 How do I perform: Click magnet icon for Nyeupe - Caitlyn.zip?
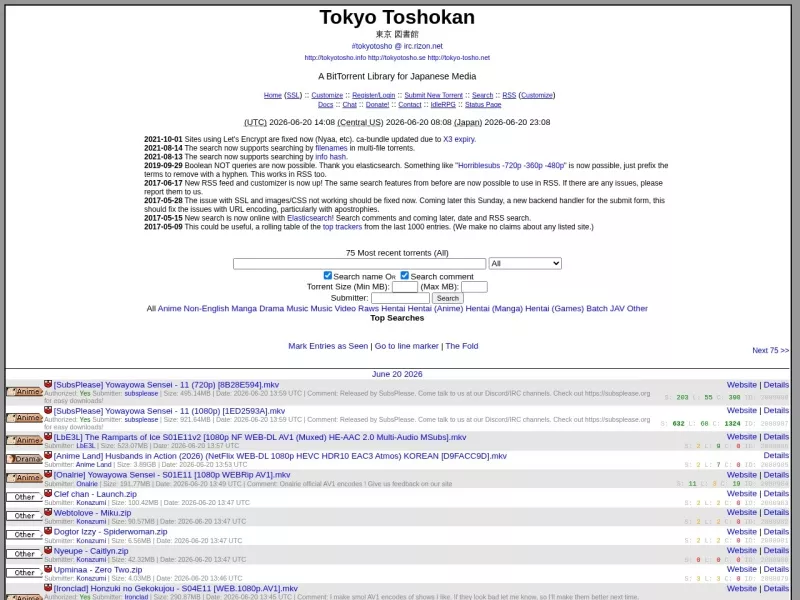click(x=48, y=550)
